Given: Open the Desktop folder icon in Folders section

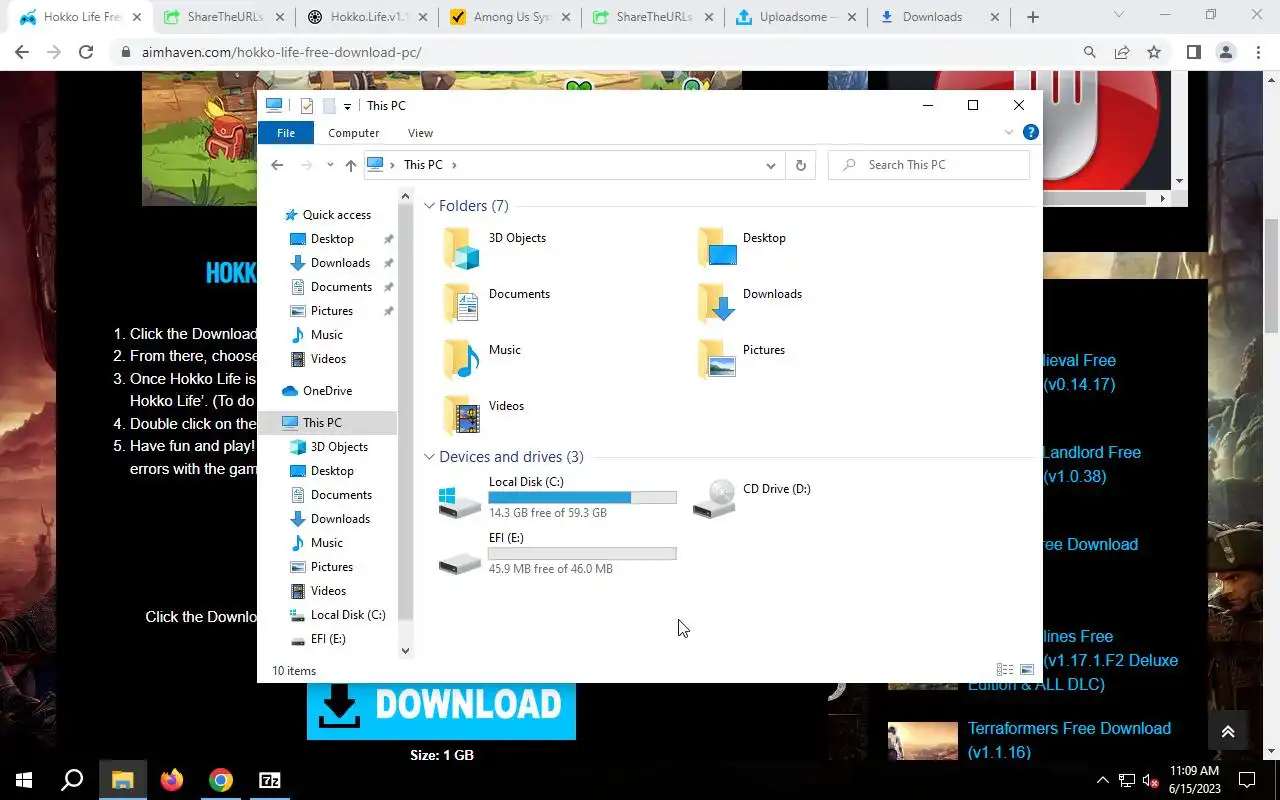Looking at the screenshot, I should coord(716,248).
